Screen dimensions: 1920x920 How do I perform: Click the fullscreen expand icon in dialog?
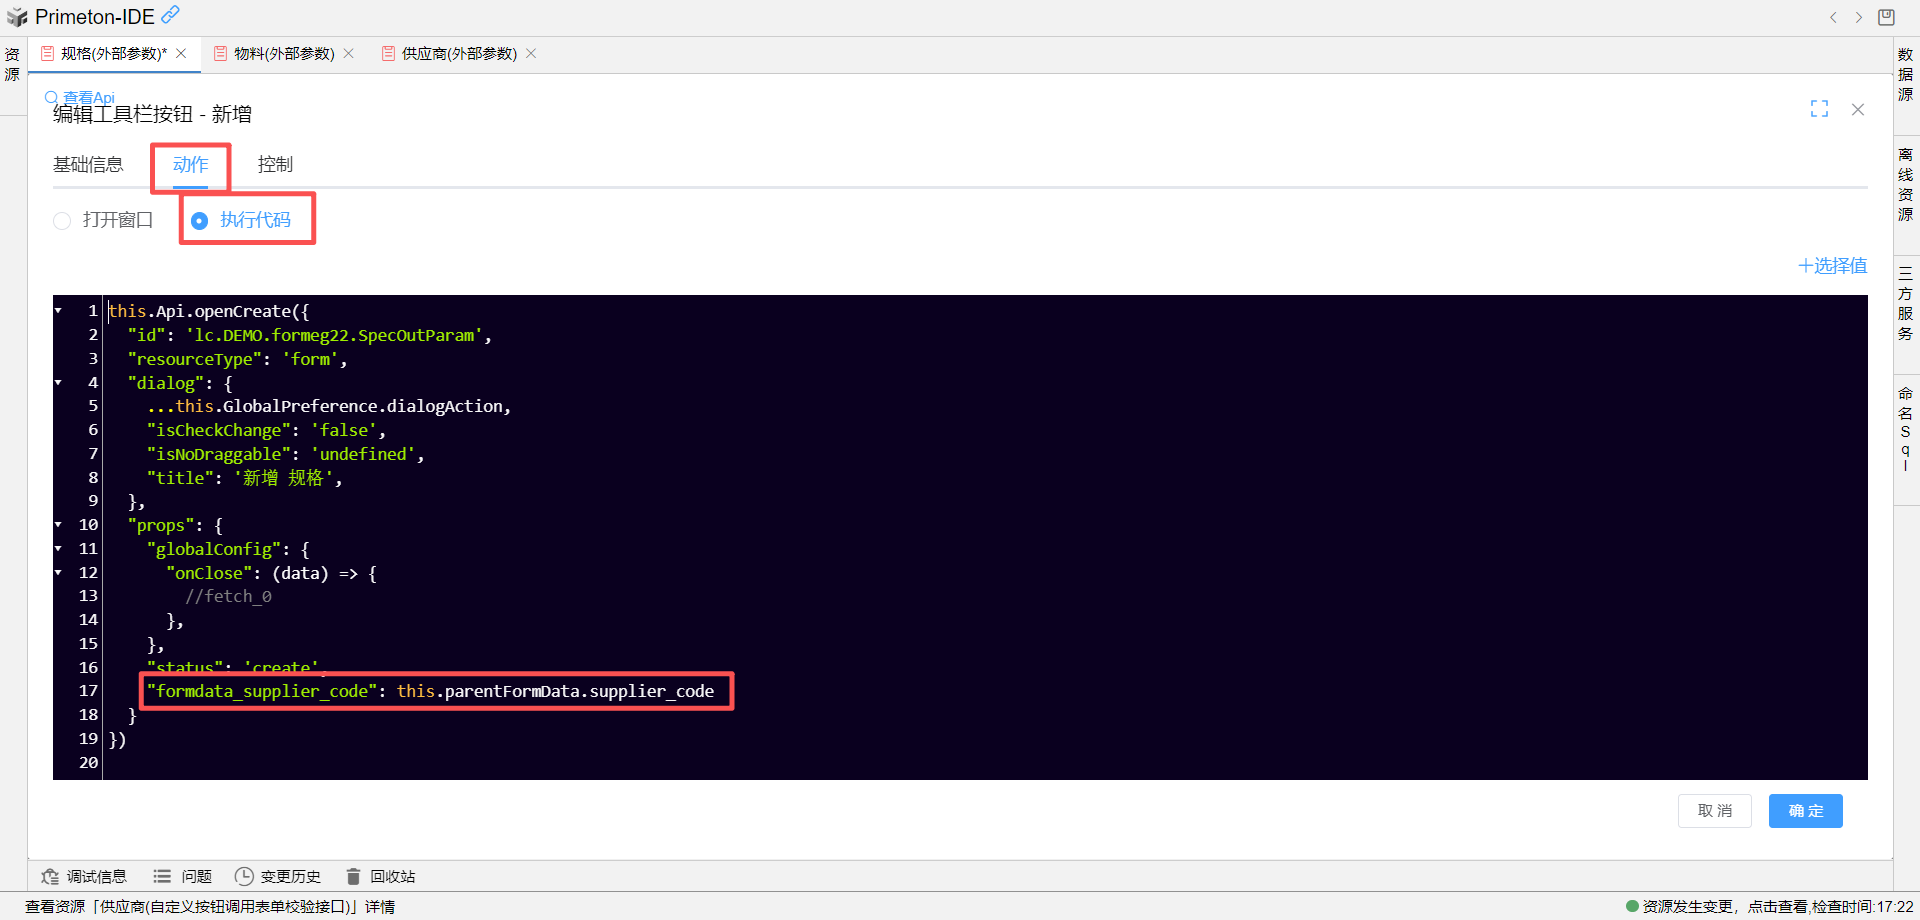coord(1819,109)
